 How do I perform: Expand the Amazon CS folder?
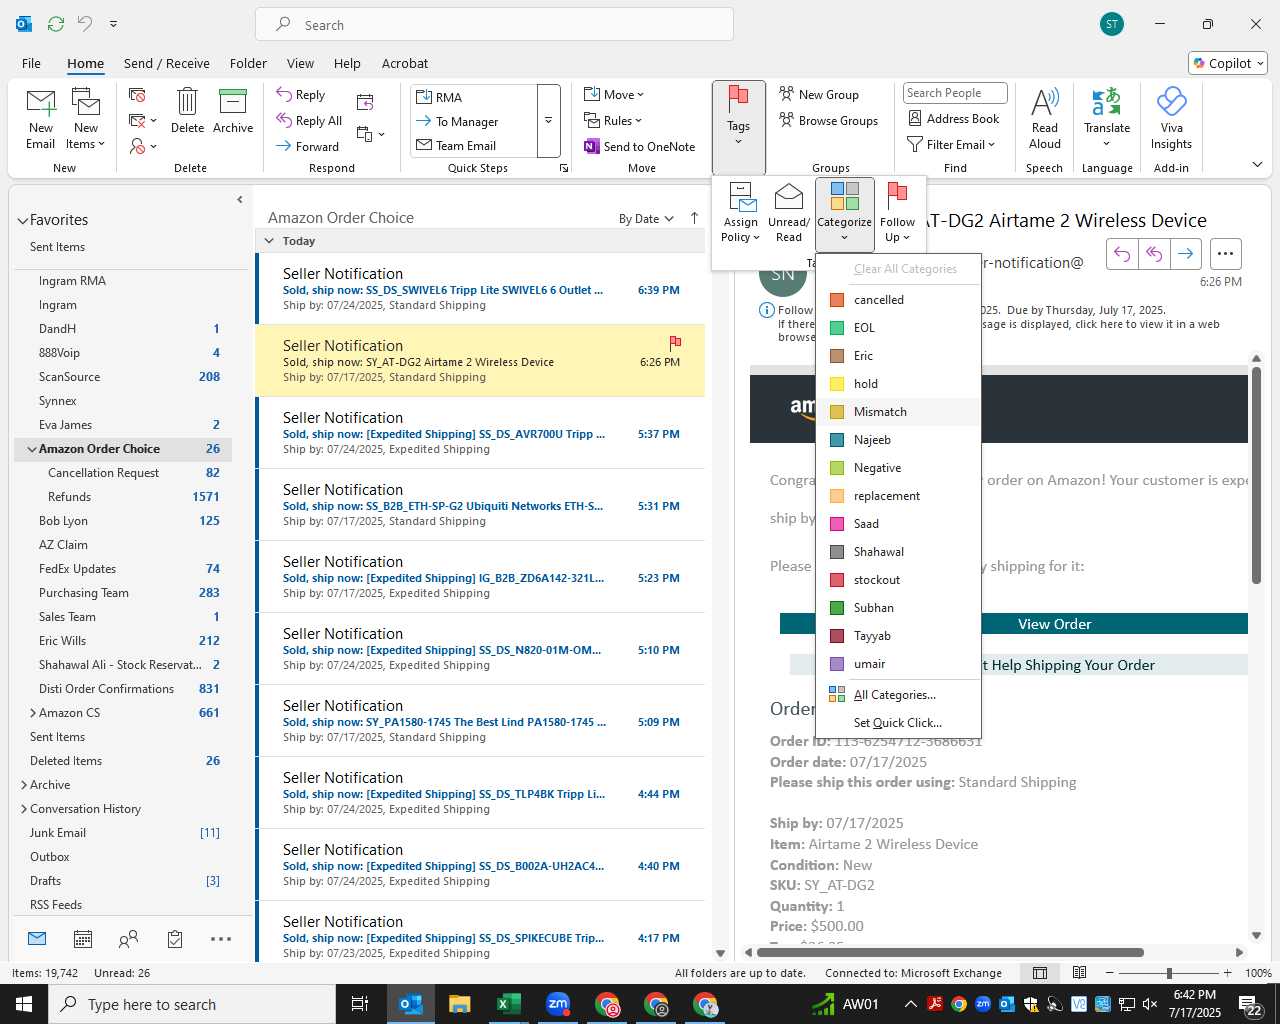point(33,713)
